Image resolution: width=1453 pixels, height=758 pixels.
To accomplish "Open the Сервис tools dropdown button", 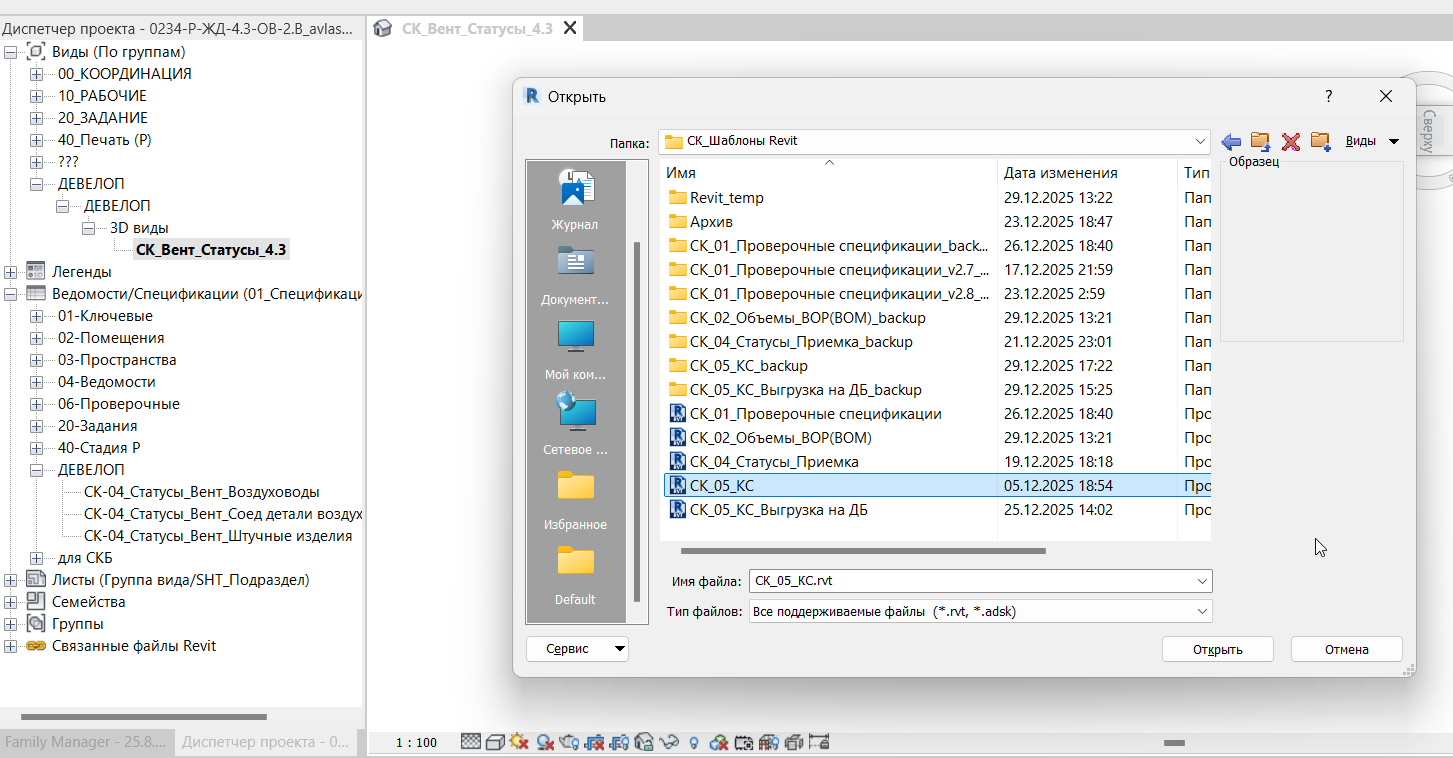I will 577,649.
